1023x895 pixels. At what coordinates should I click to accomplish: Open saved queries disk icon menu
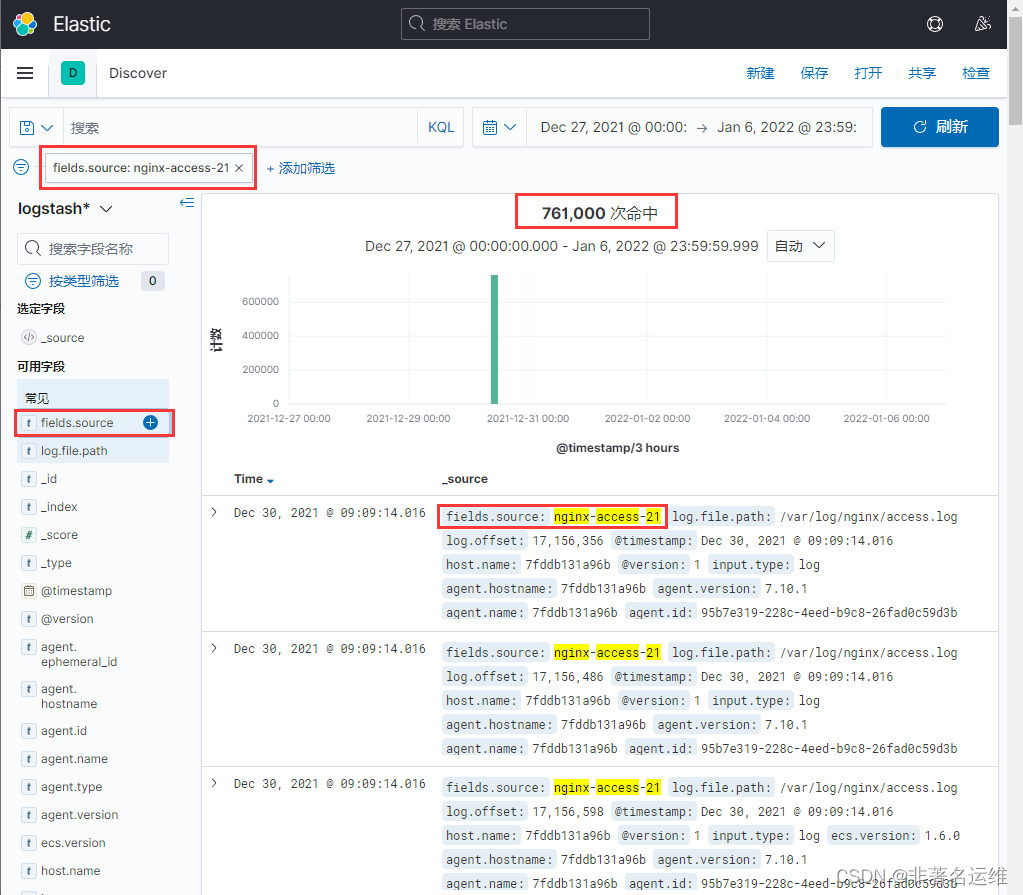(x=36, y=127)
